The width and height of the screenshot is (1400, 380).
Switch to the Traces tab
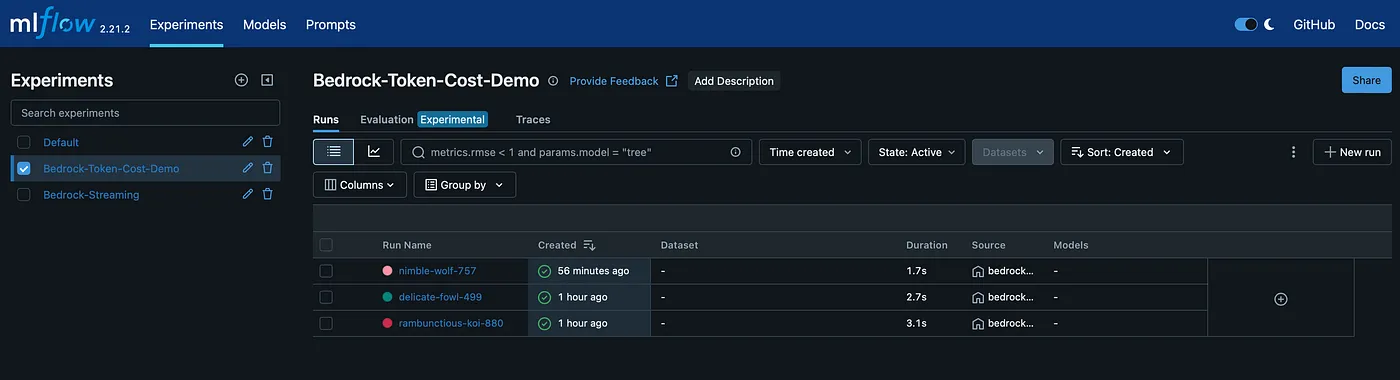click(x=533, y=119)
